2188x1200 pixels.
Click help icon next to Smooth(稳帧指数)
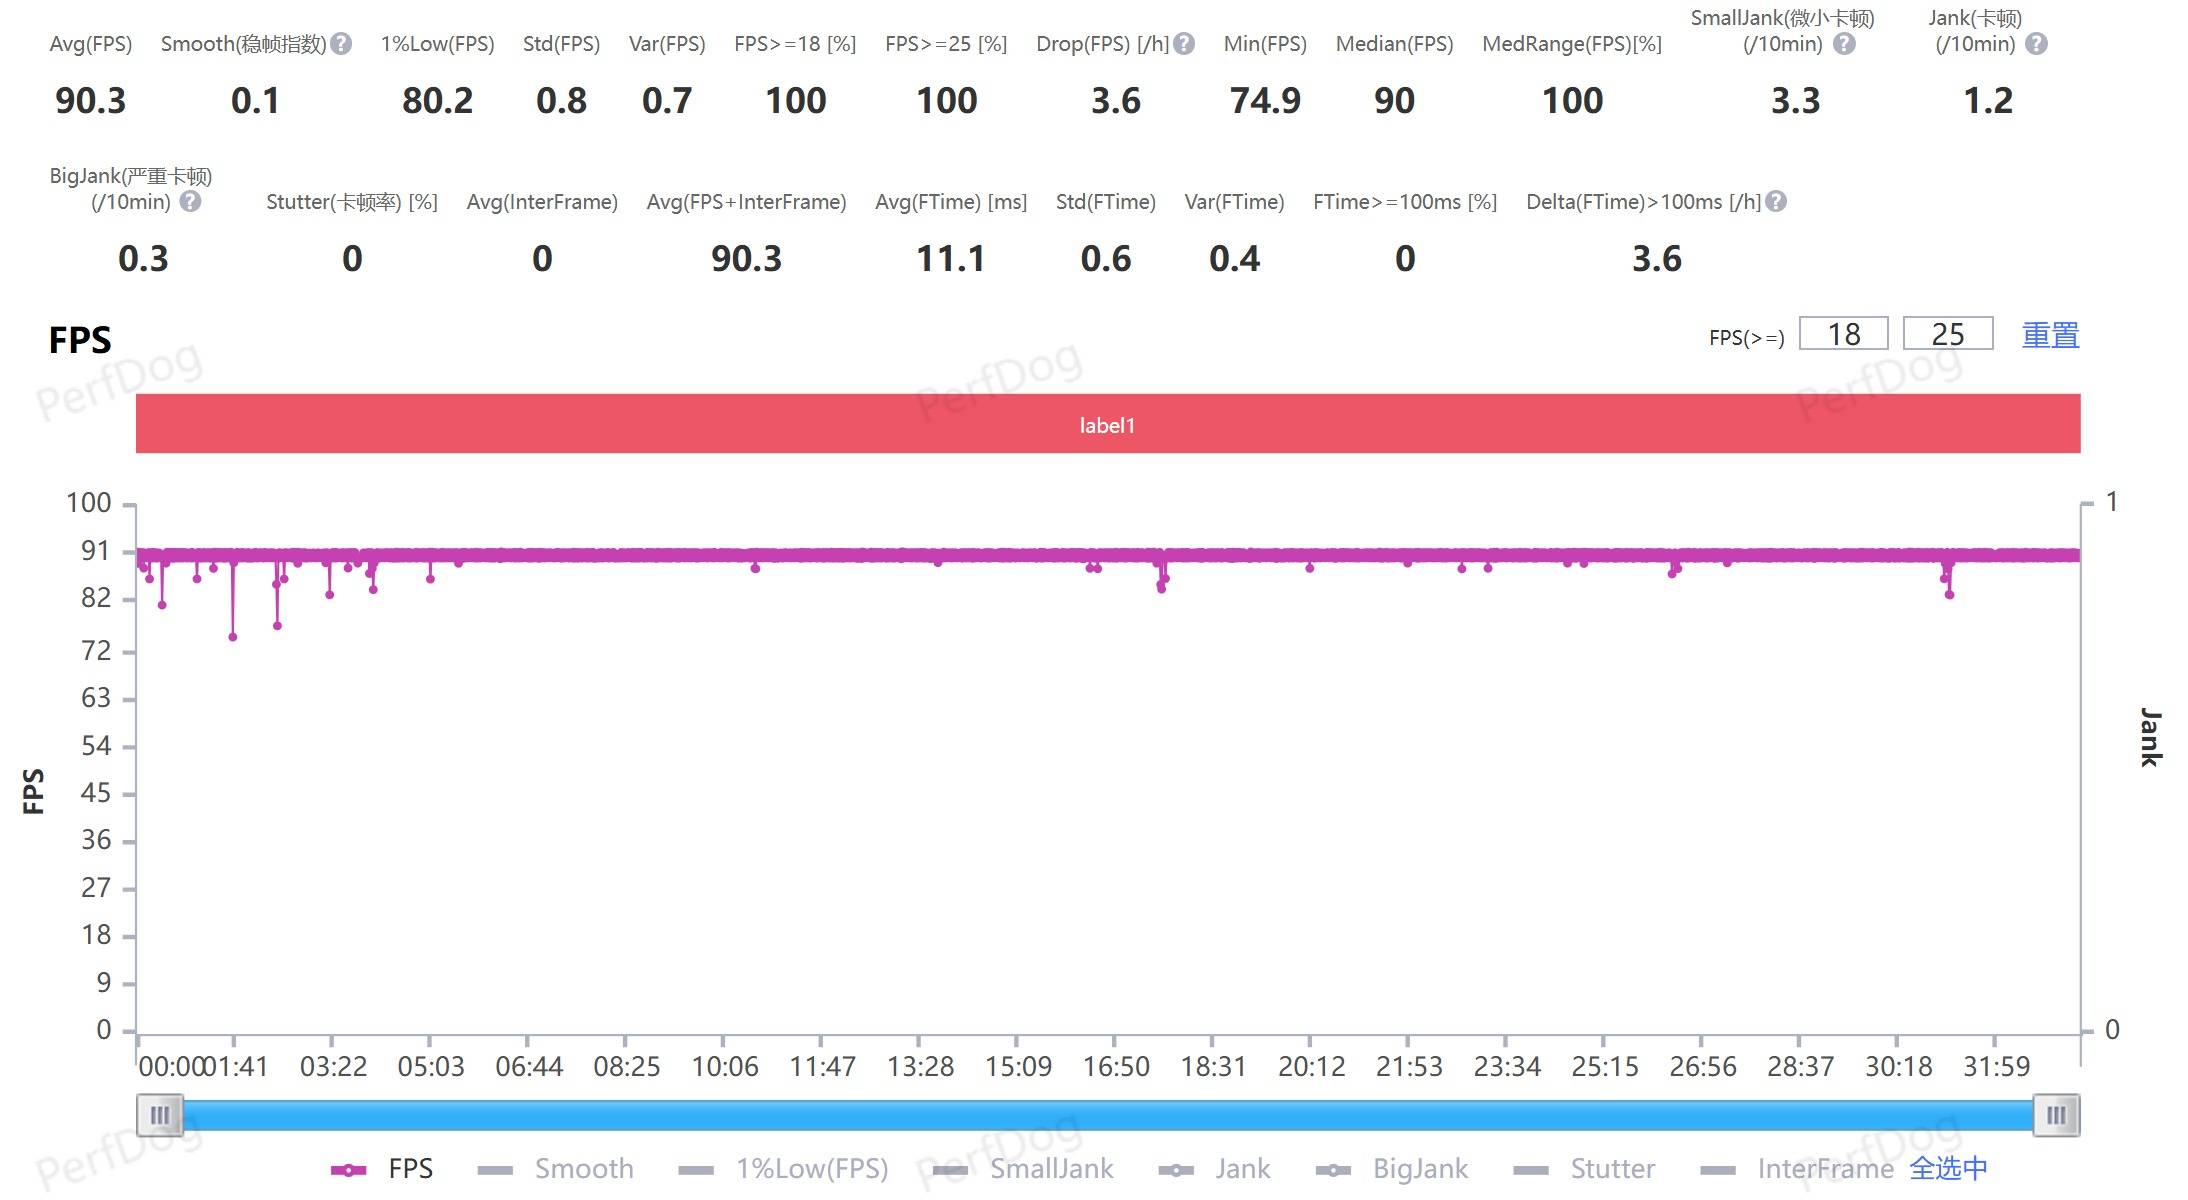341,44
